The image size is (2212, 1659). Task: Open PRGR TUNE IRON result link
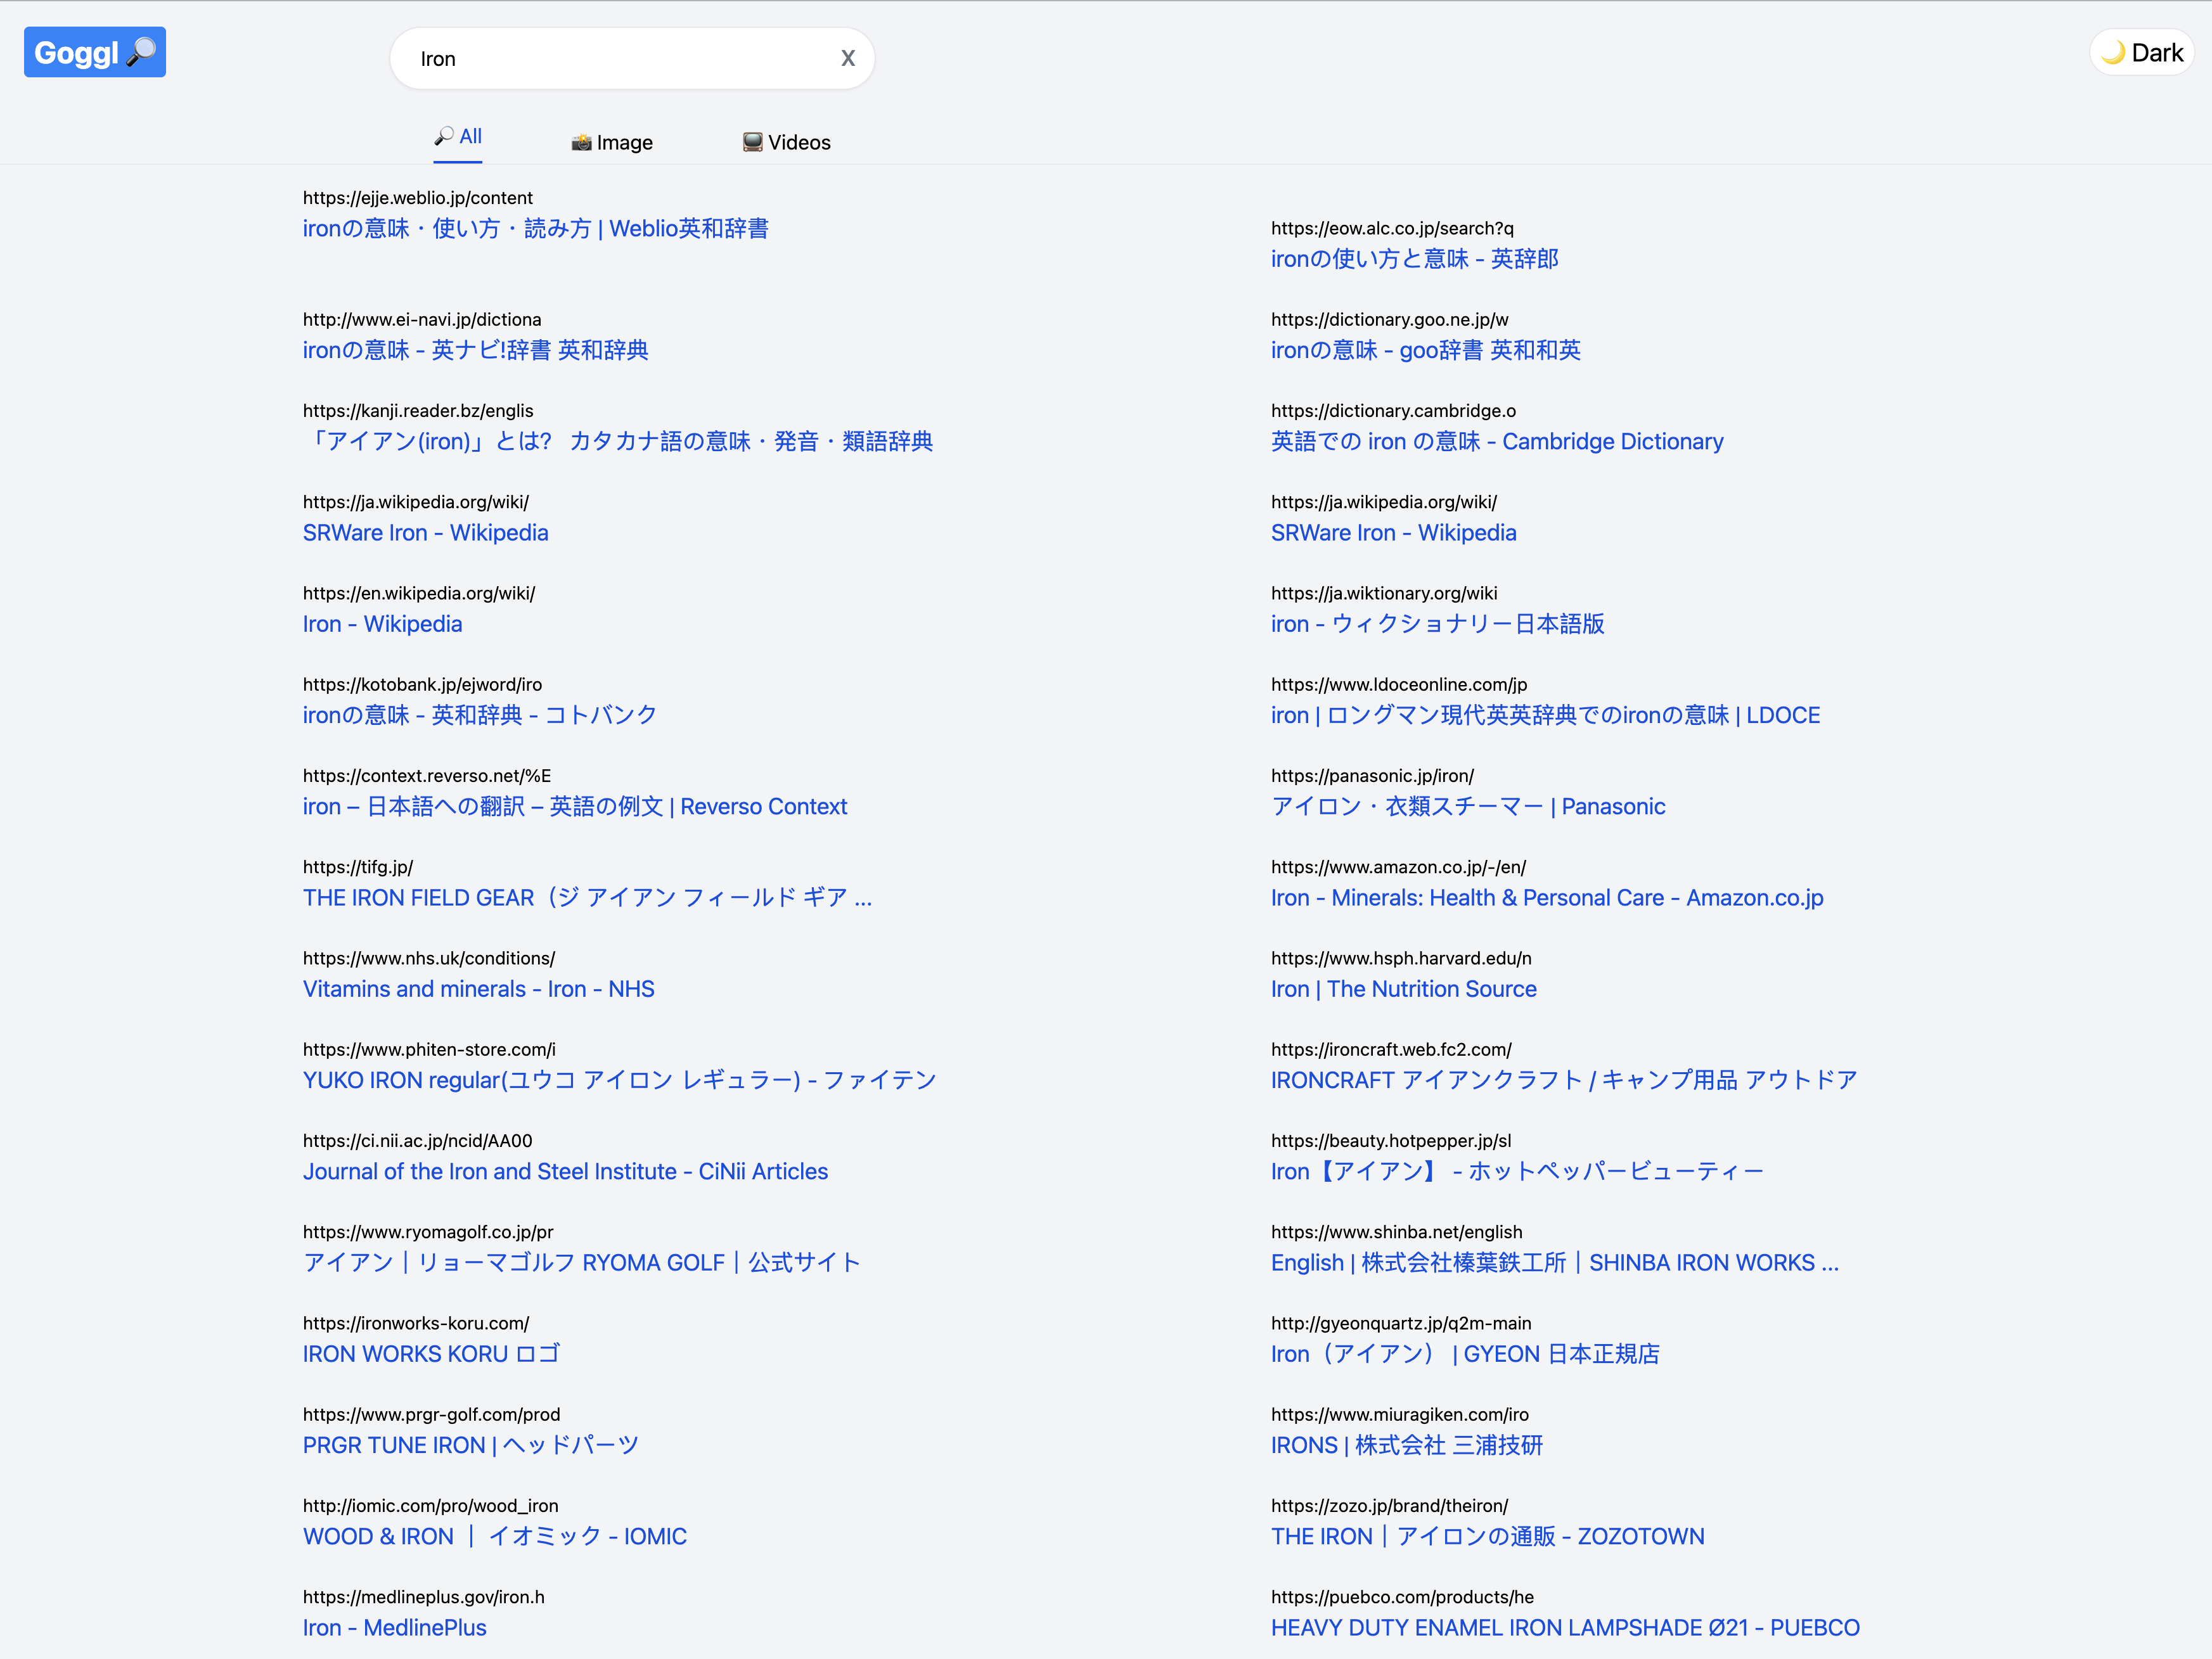point(470,1446)
